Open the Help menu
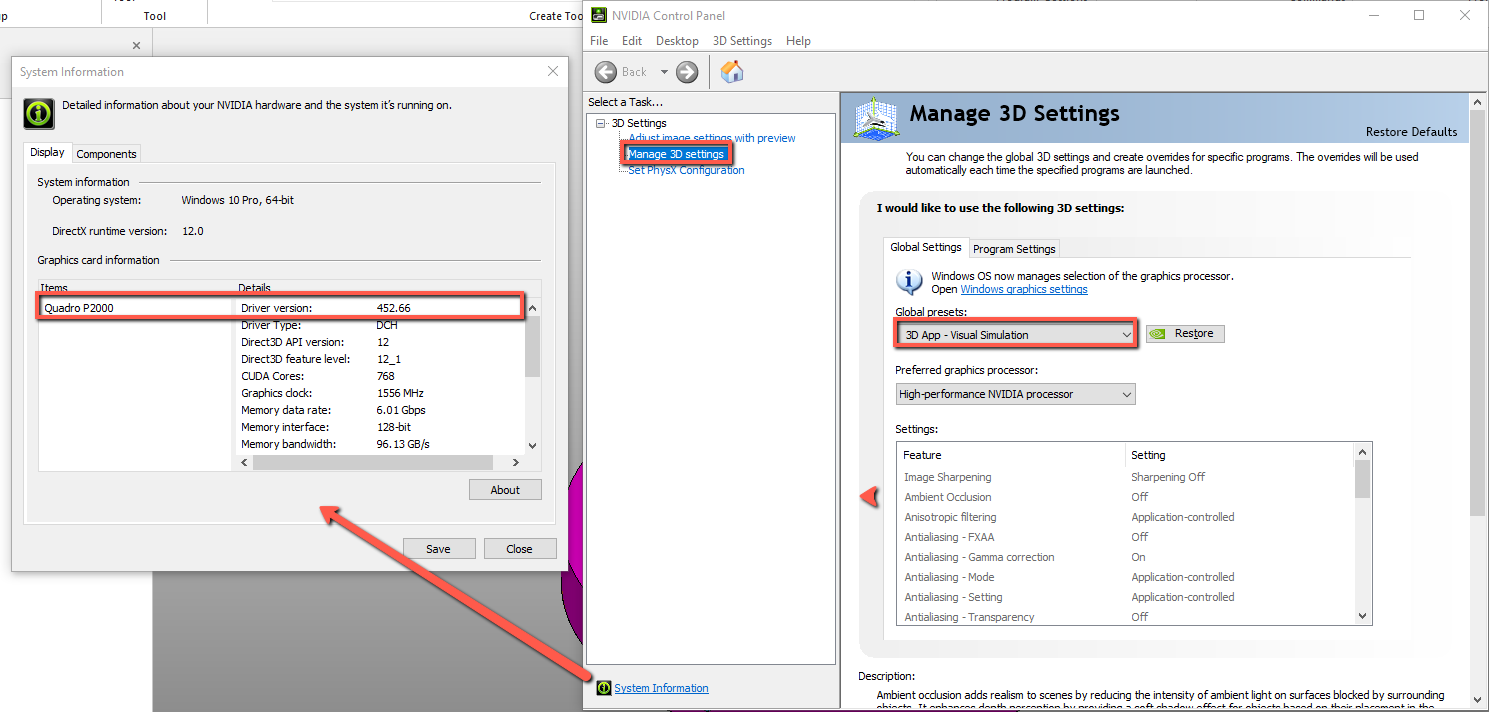This screenshot has width=1489, height=712. coord(798,41)
